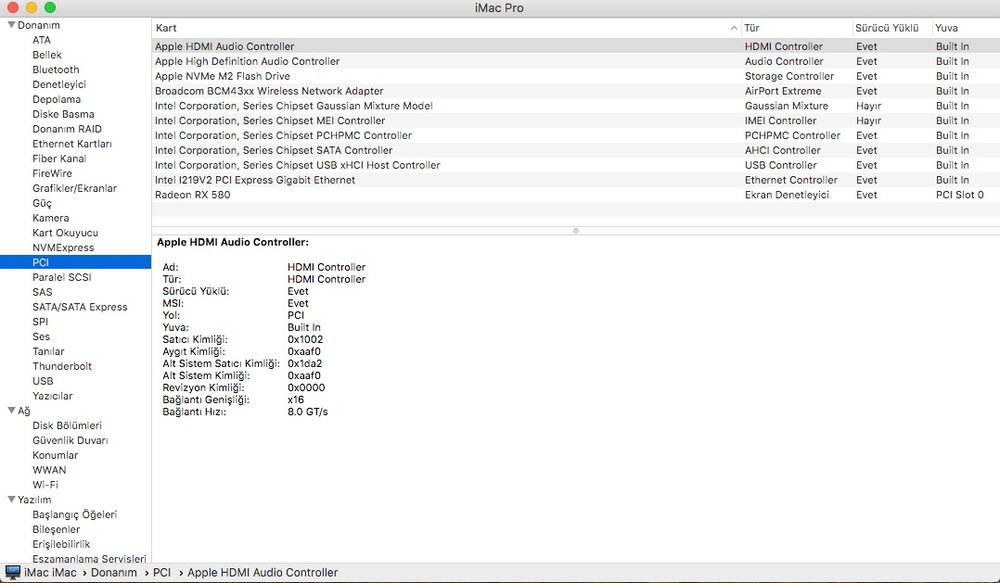Open Thunderbolt in the sidebar
1000x583 pixels.
coord(61,366)
